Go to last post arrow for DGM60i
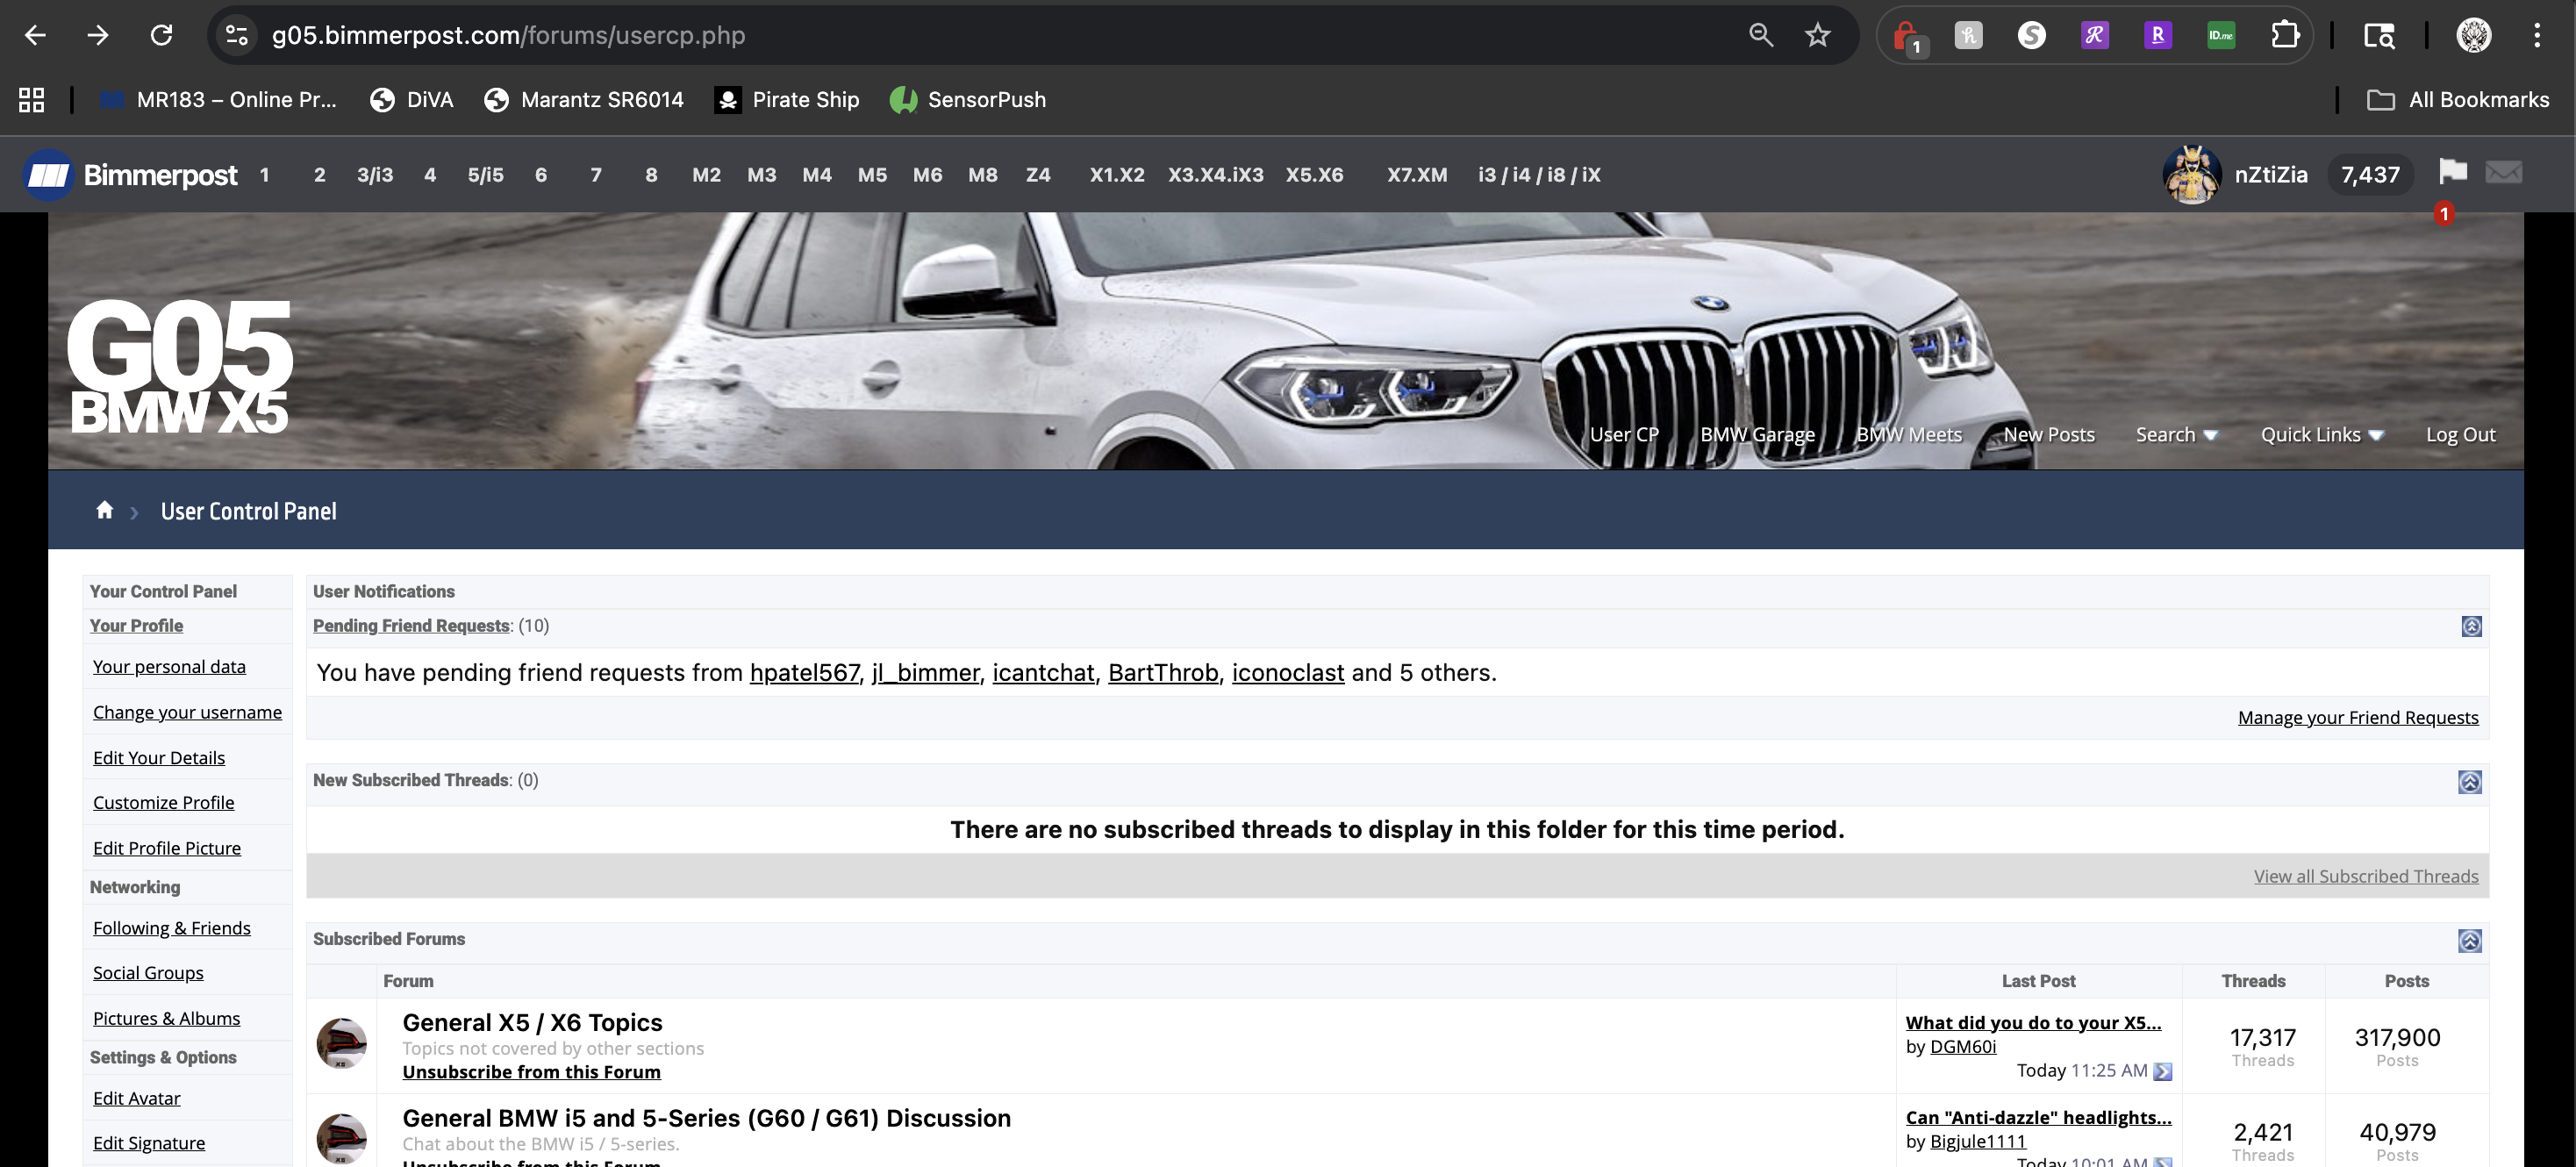 coord(2162,1071)
